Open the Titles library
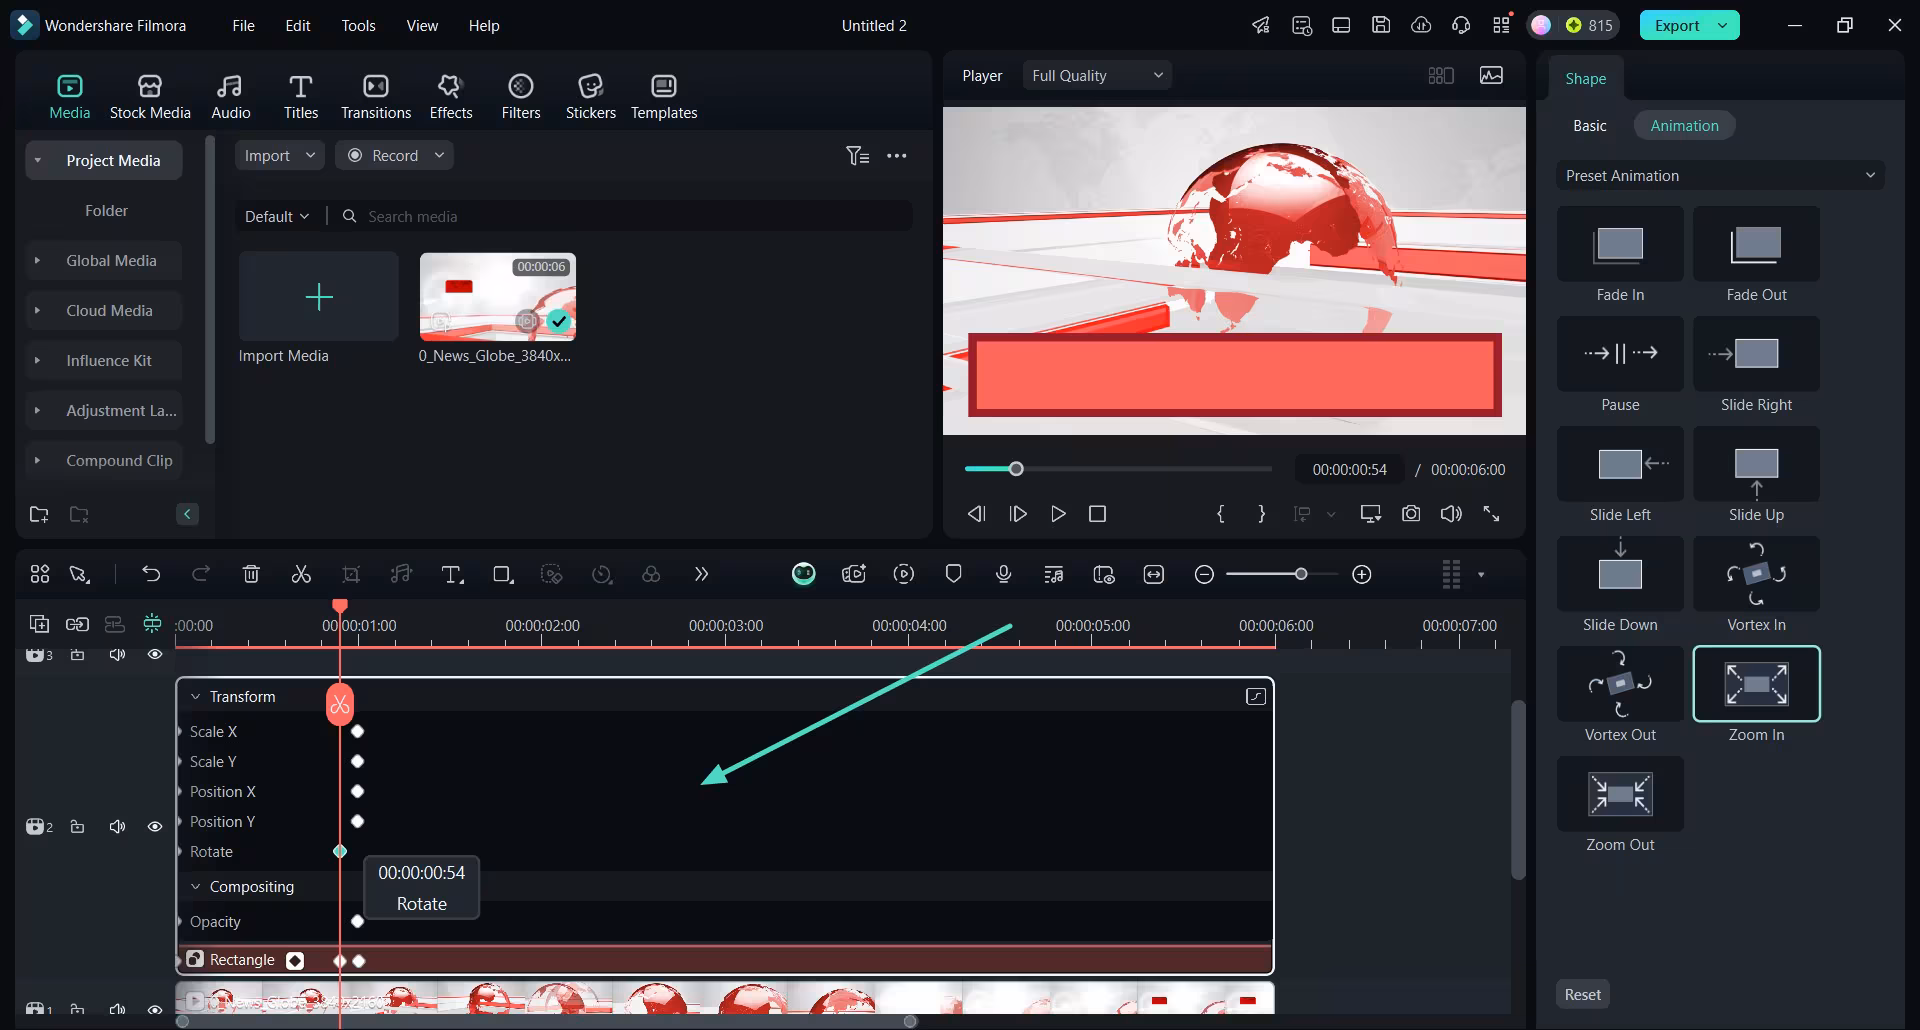The width and height of the screenshot is (1920, 1030). pyautogui.click(x=301, y=97)
